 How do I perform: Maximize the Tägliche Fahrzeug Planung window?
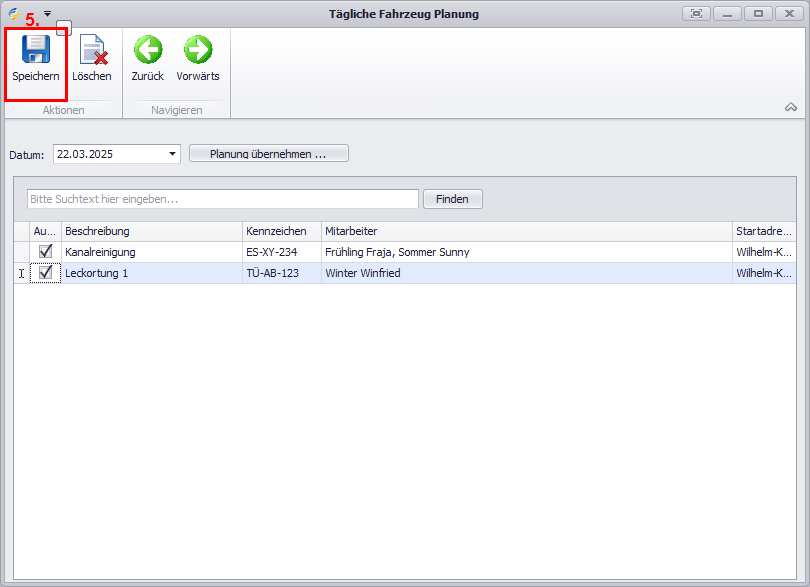pyautogui.click(x=758, y=14)
